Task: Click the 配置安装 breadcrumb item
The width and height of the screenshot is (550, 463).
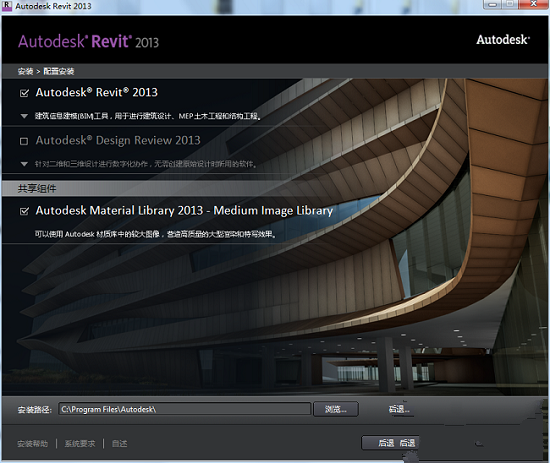Action: (59, 72)
